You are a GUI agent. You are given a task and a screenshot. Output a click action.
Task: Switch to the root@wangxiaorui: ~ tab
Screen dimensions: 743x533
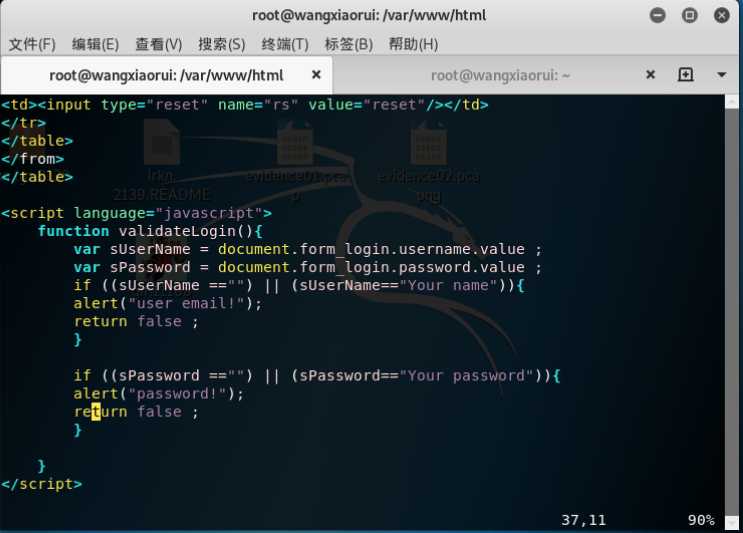click(500, 75)
